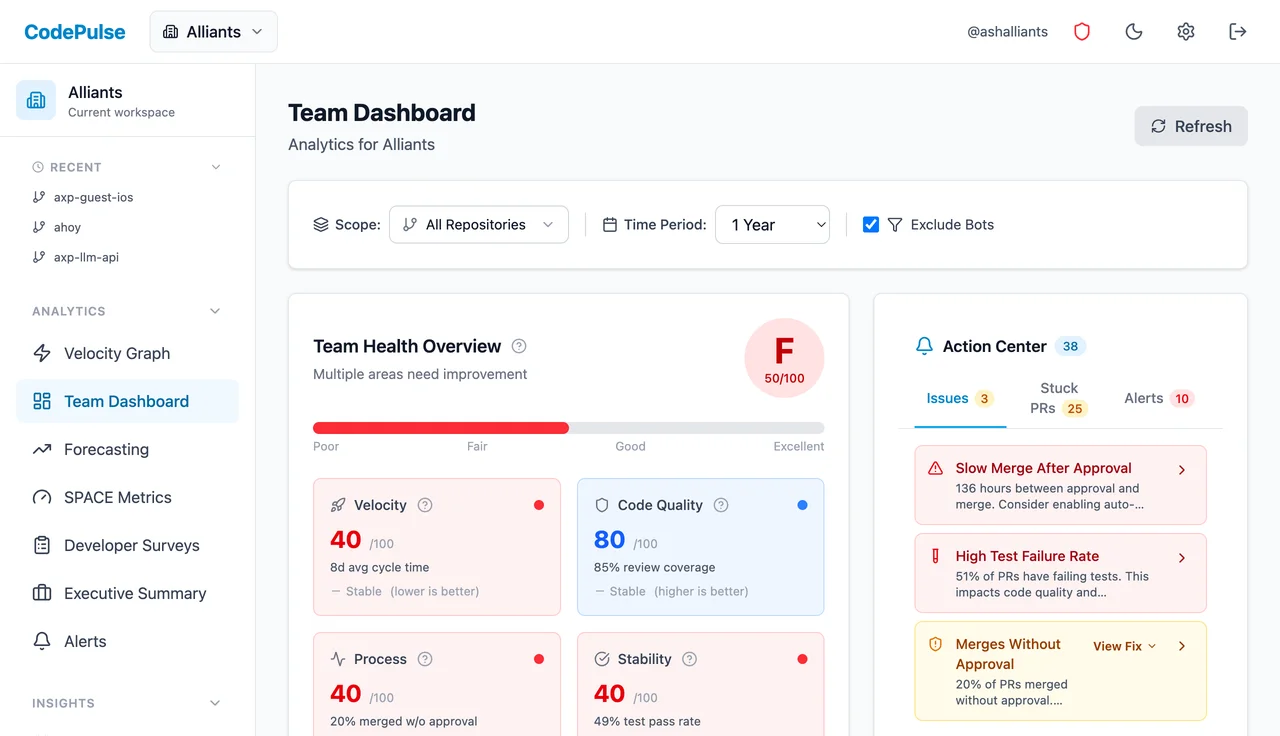Click the Exclude Bots filter funnel icon

tap(895, 225)
